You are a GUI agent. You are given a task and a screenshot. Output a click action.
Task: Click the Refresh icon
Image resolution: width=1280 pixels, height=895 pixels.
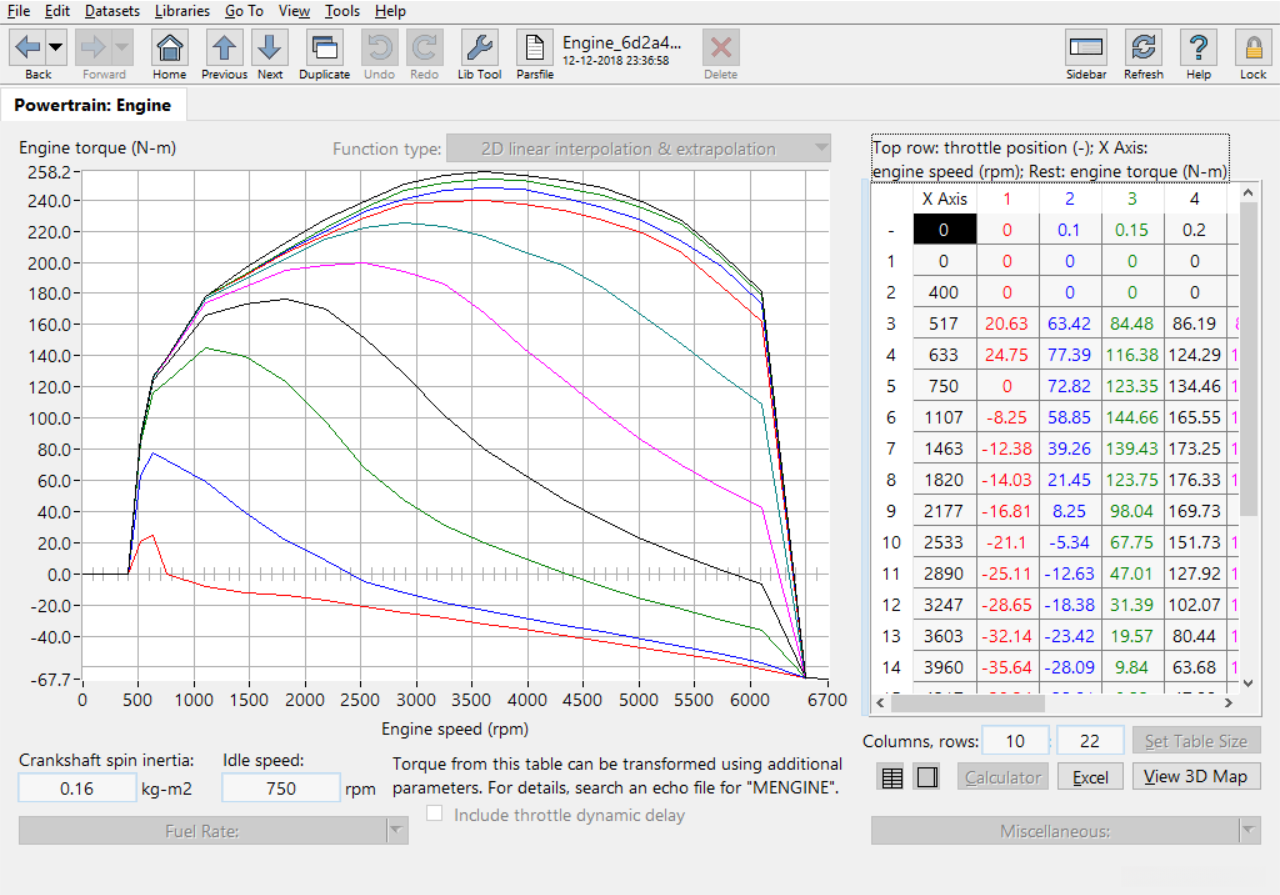(x=1143, y=48)
